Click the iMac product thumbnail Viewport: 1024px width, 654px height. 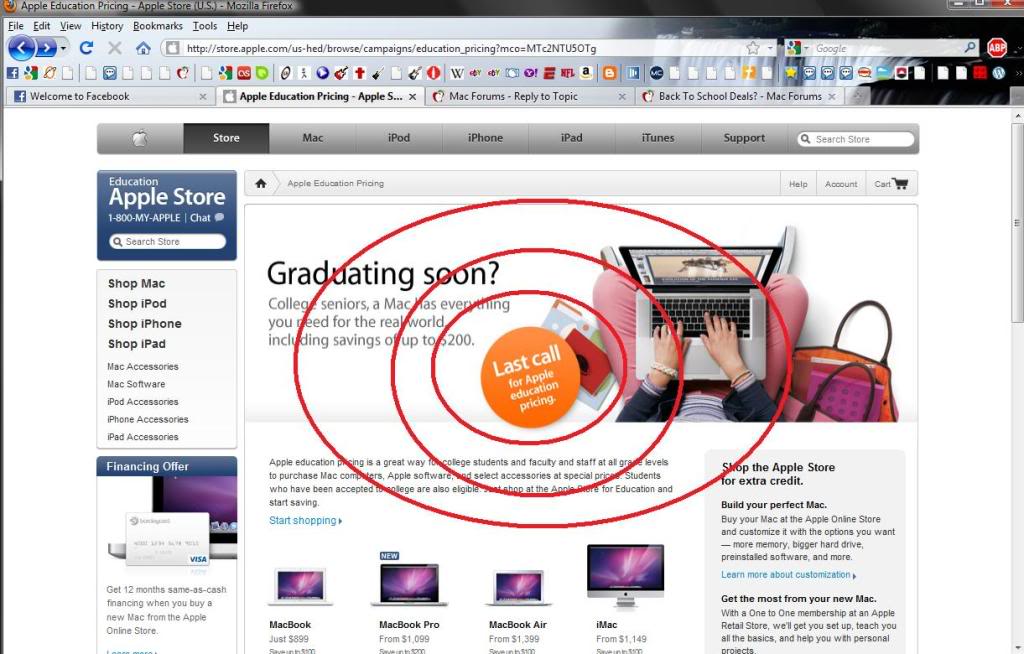click(x=625, y=576)
